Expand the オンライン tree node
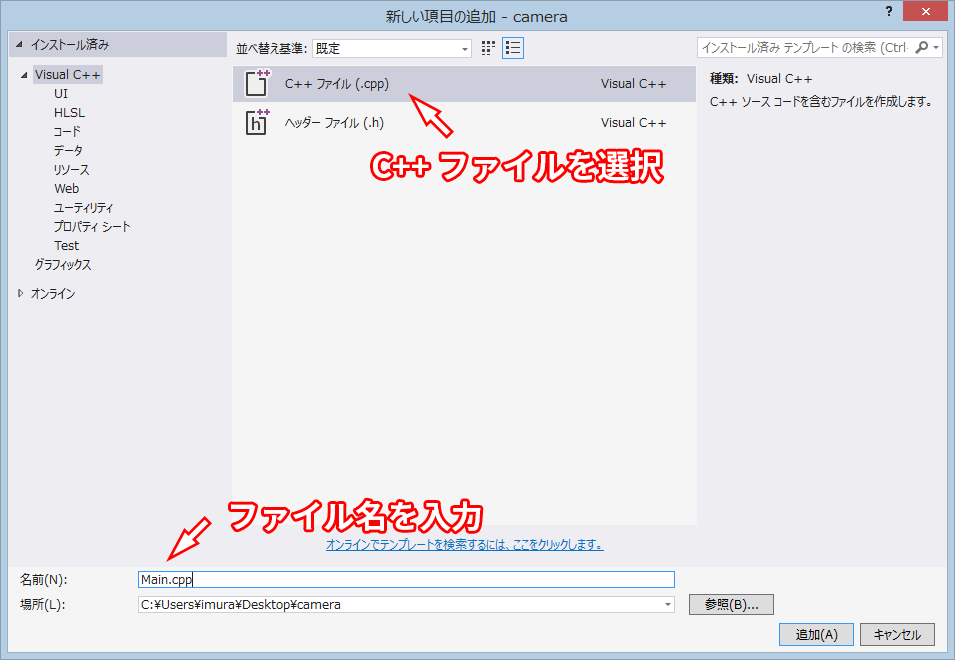Image resolution: width=955 pixels, height=660 pixels. (x=22, y=292)
